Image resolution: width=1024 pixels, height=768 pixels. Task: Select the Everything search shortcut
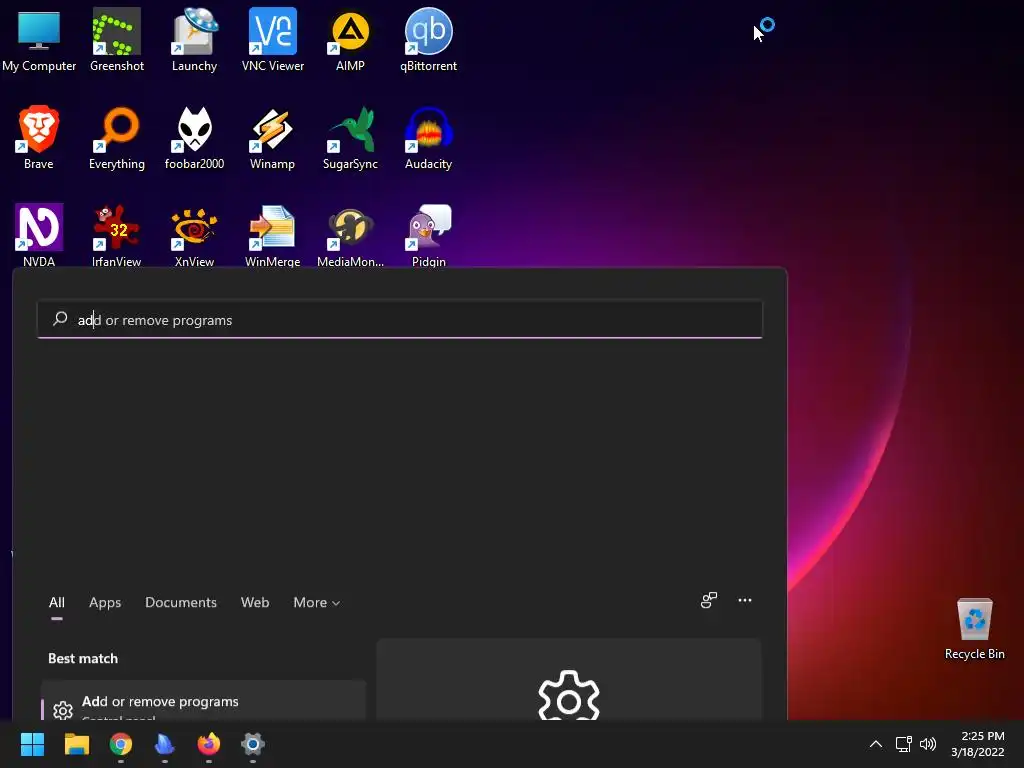tap(117, 138)
